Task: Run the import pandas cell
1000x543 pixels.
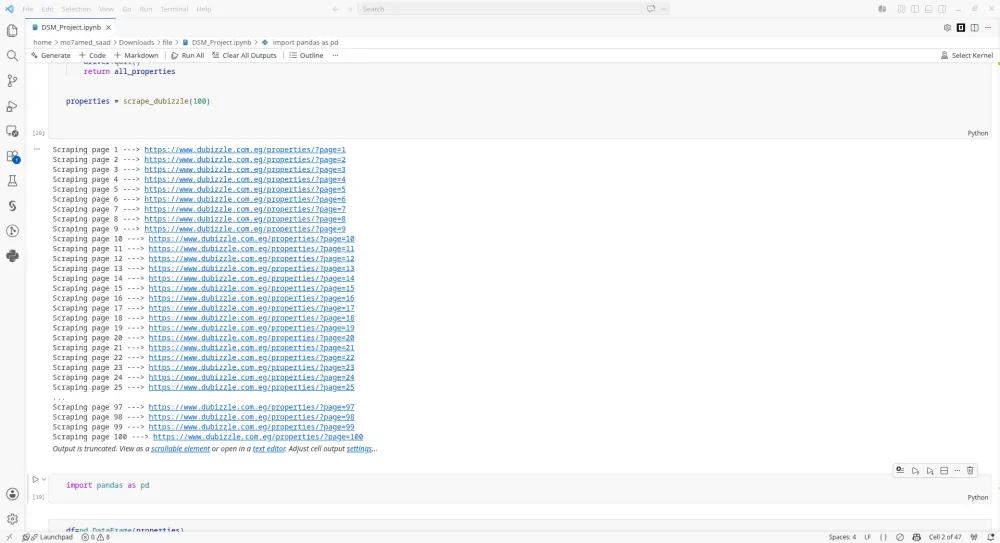Action: point(36,479)
